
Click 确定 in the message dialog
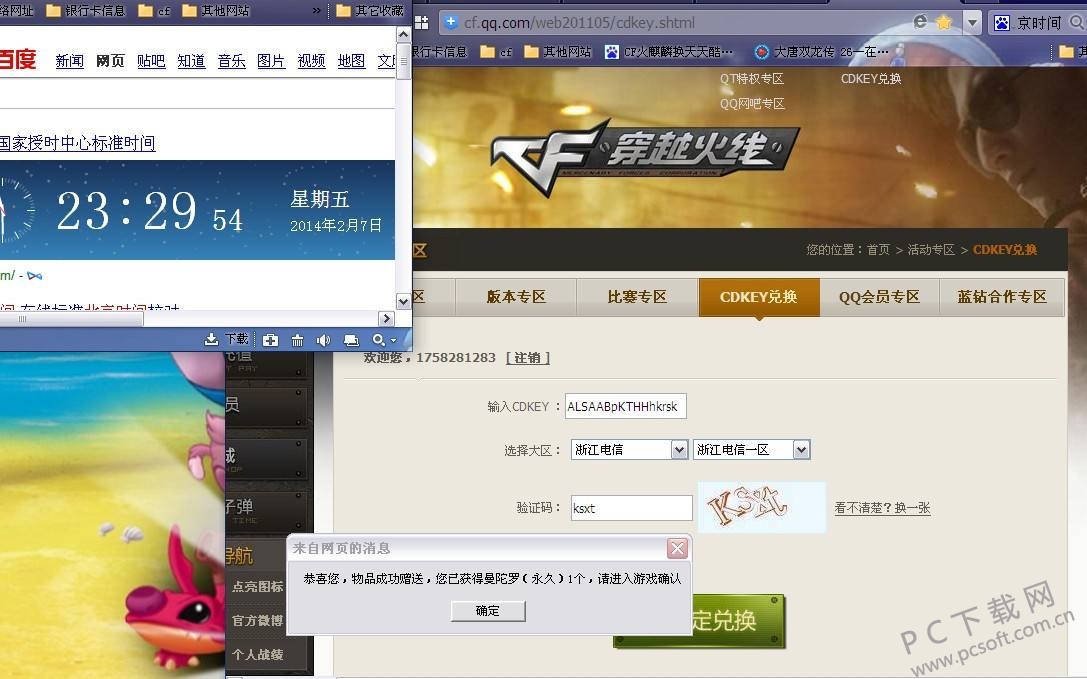(488, 611)
